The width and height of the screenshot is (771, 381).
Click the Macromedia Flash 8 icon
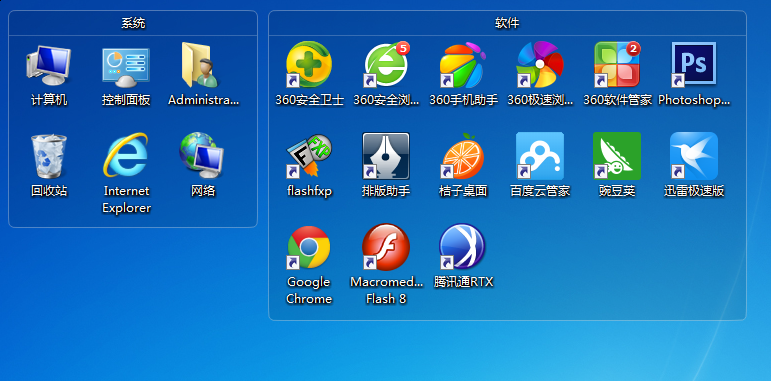[386, 247]
